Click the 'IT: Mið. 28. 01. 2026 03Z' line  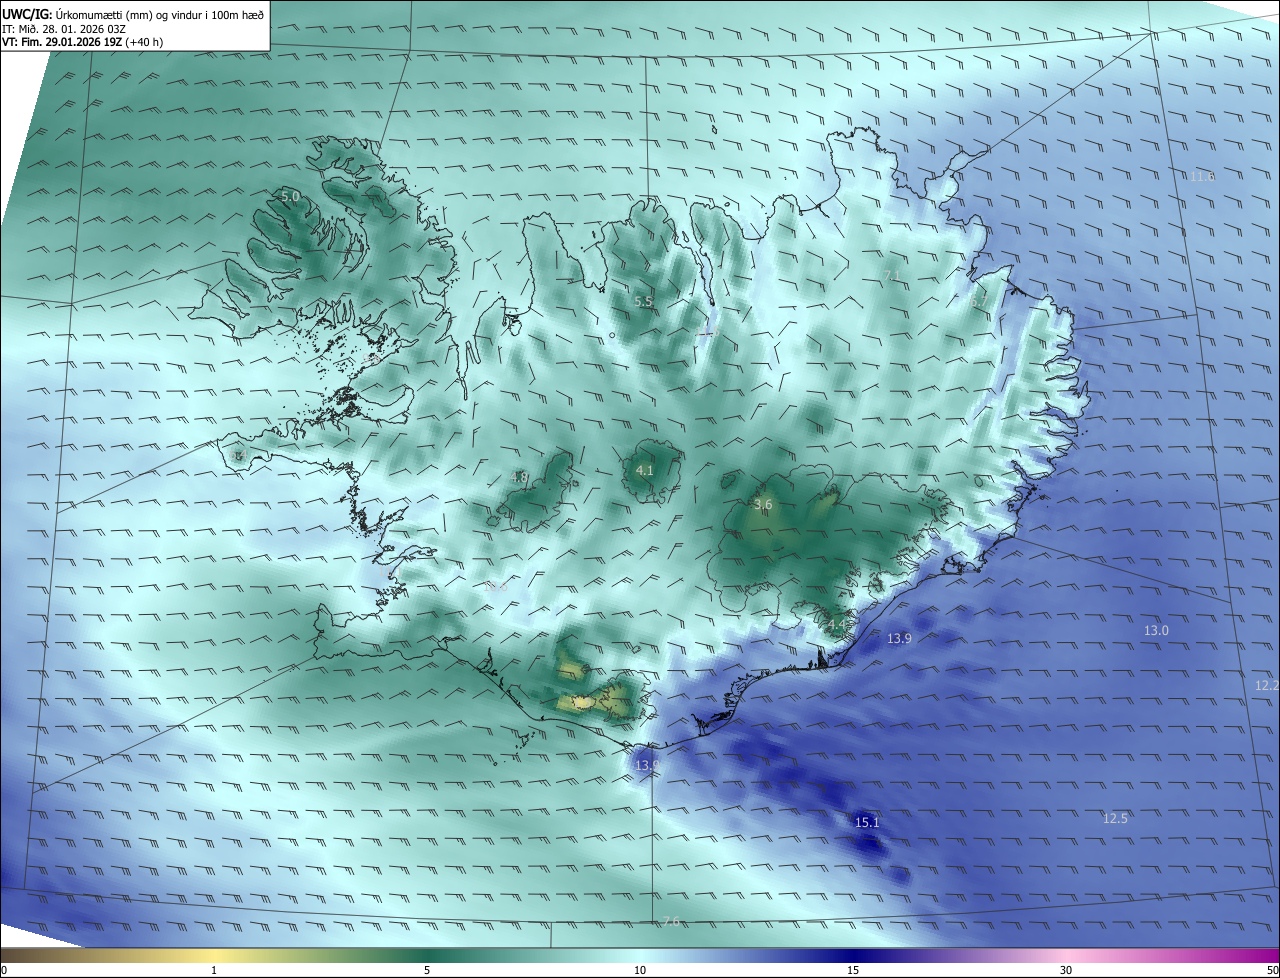[x=65, y=29]
